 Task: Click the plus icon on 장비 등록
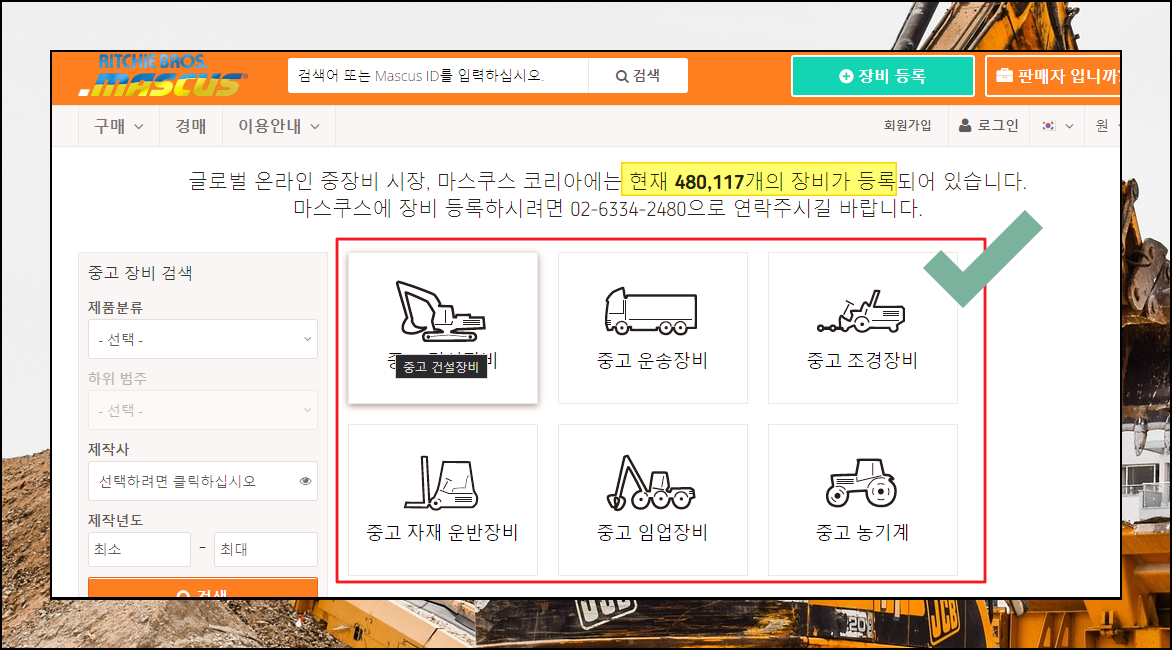coord(846,76)
